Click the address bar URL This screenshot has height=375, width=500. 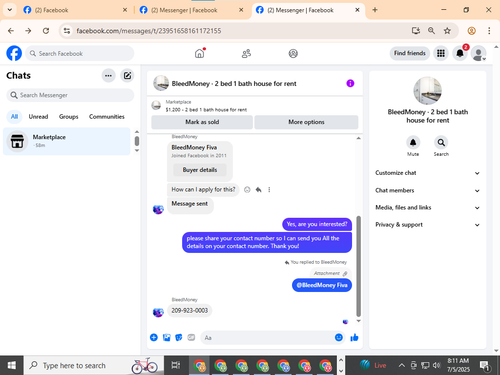149,31
